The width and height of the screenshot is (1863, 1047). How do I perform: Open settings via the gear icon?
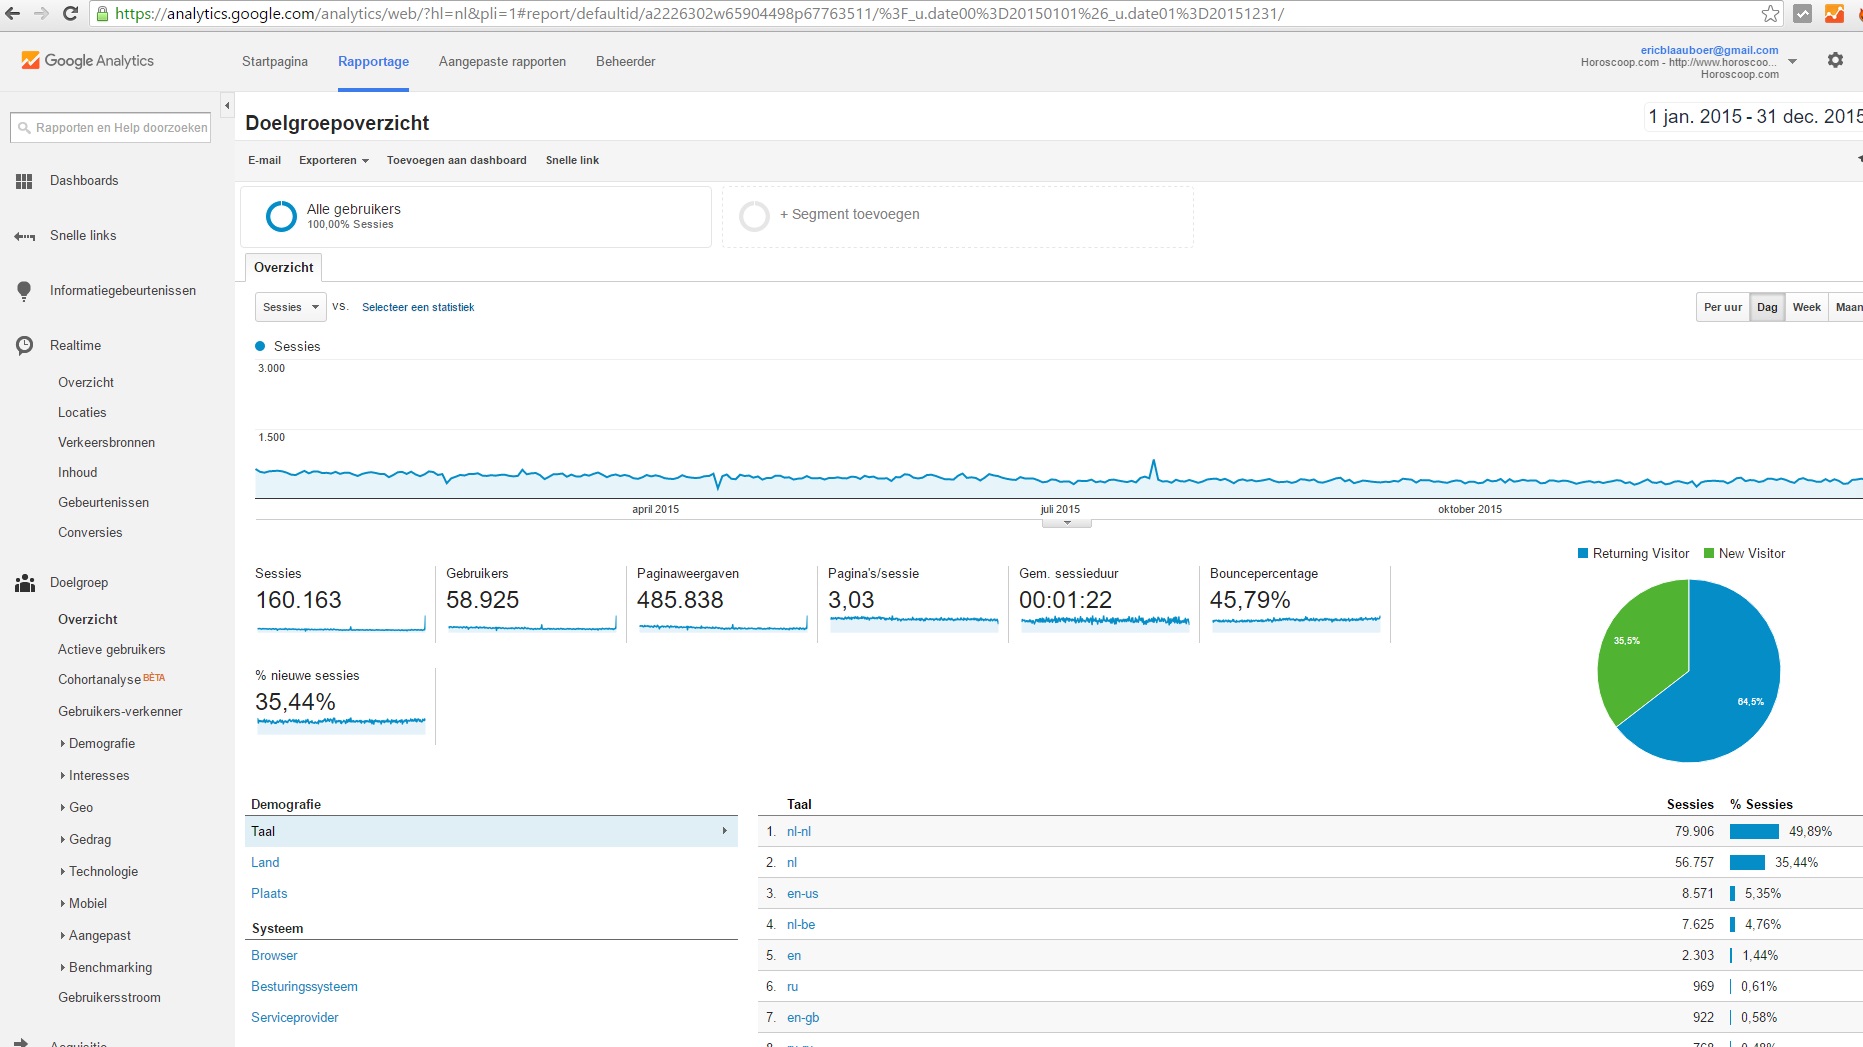click(1835, 60)
